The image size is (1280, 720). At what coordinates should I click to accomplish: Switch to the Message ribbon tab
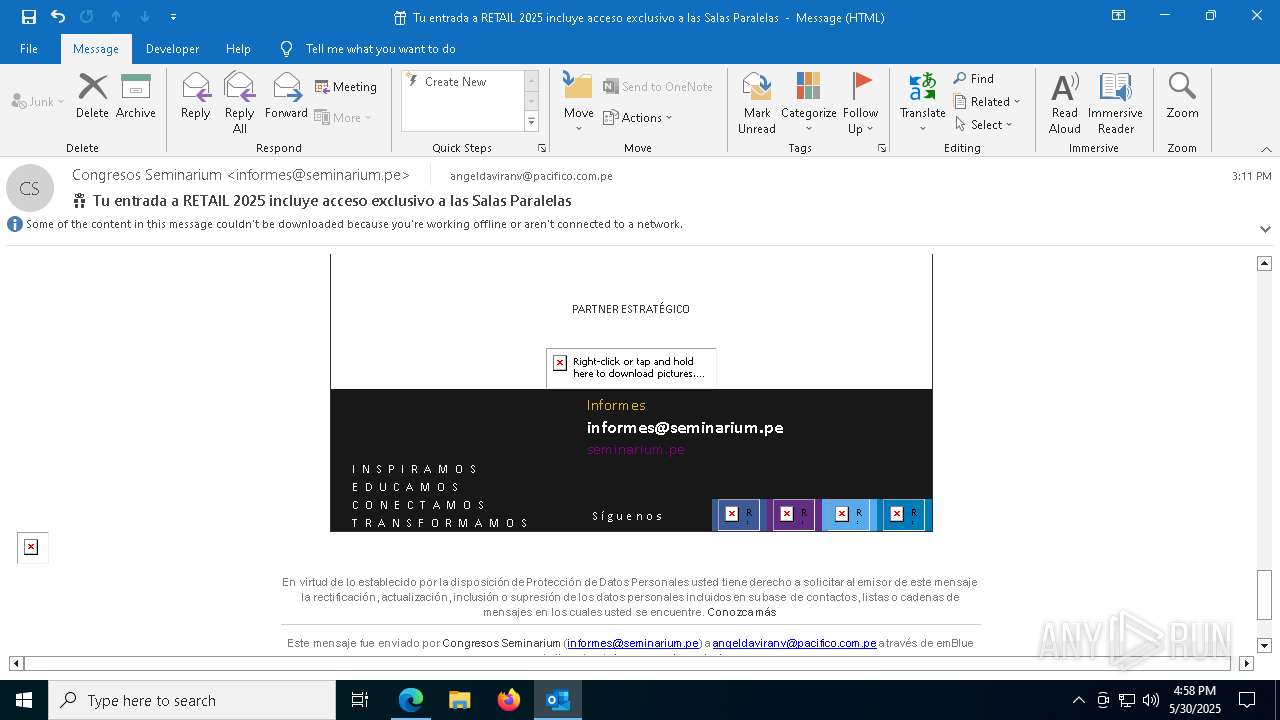[x=96, y=49]
